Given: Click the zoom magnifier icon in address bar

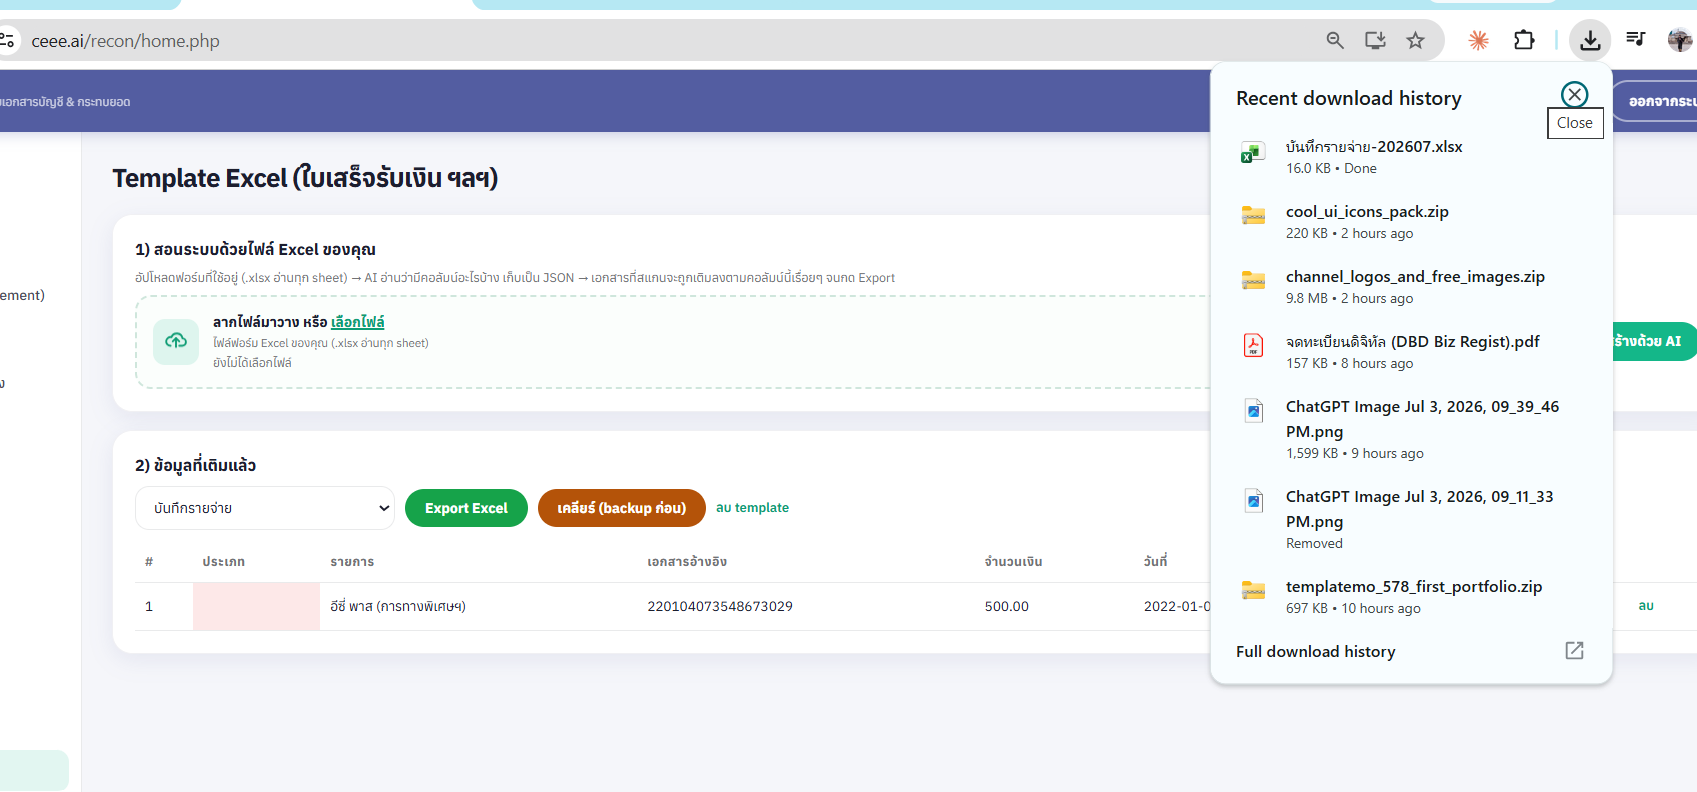Looking at the screenshot, I should pyautogui.click(x=1335, y=40).
